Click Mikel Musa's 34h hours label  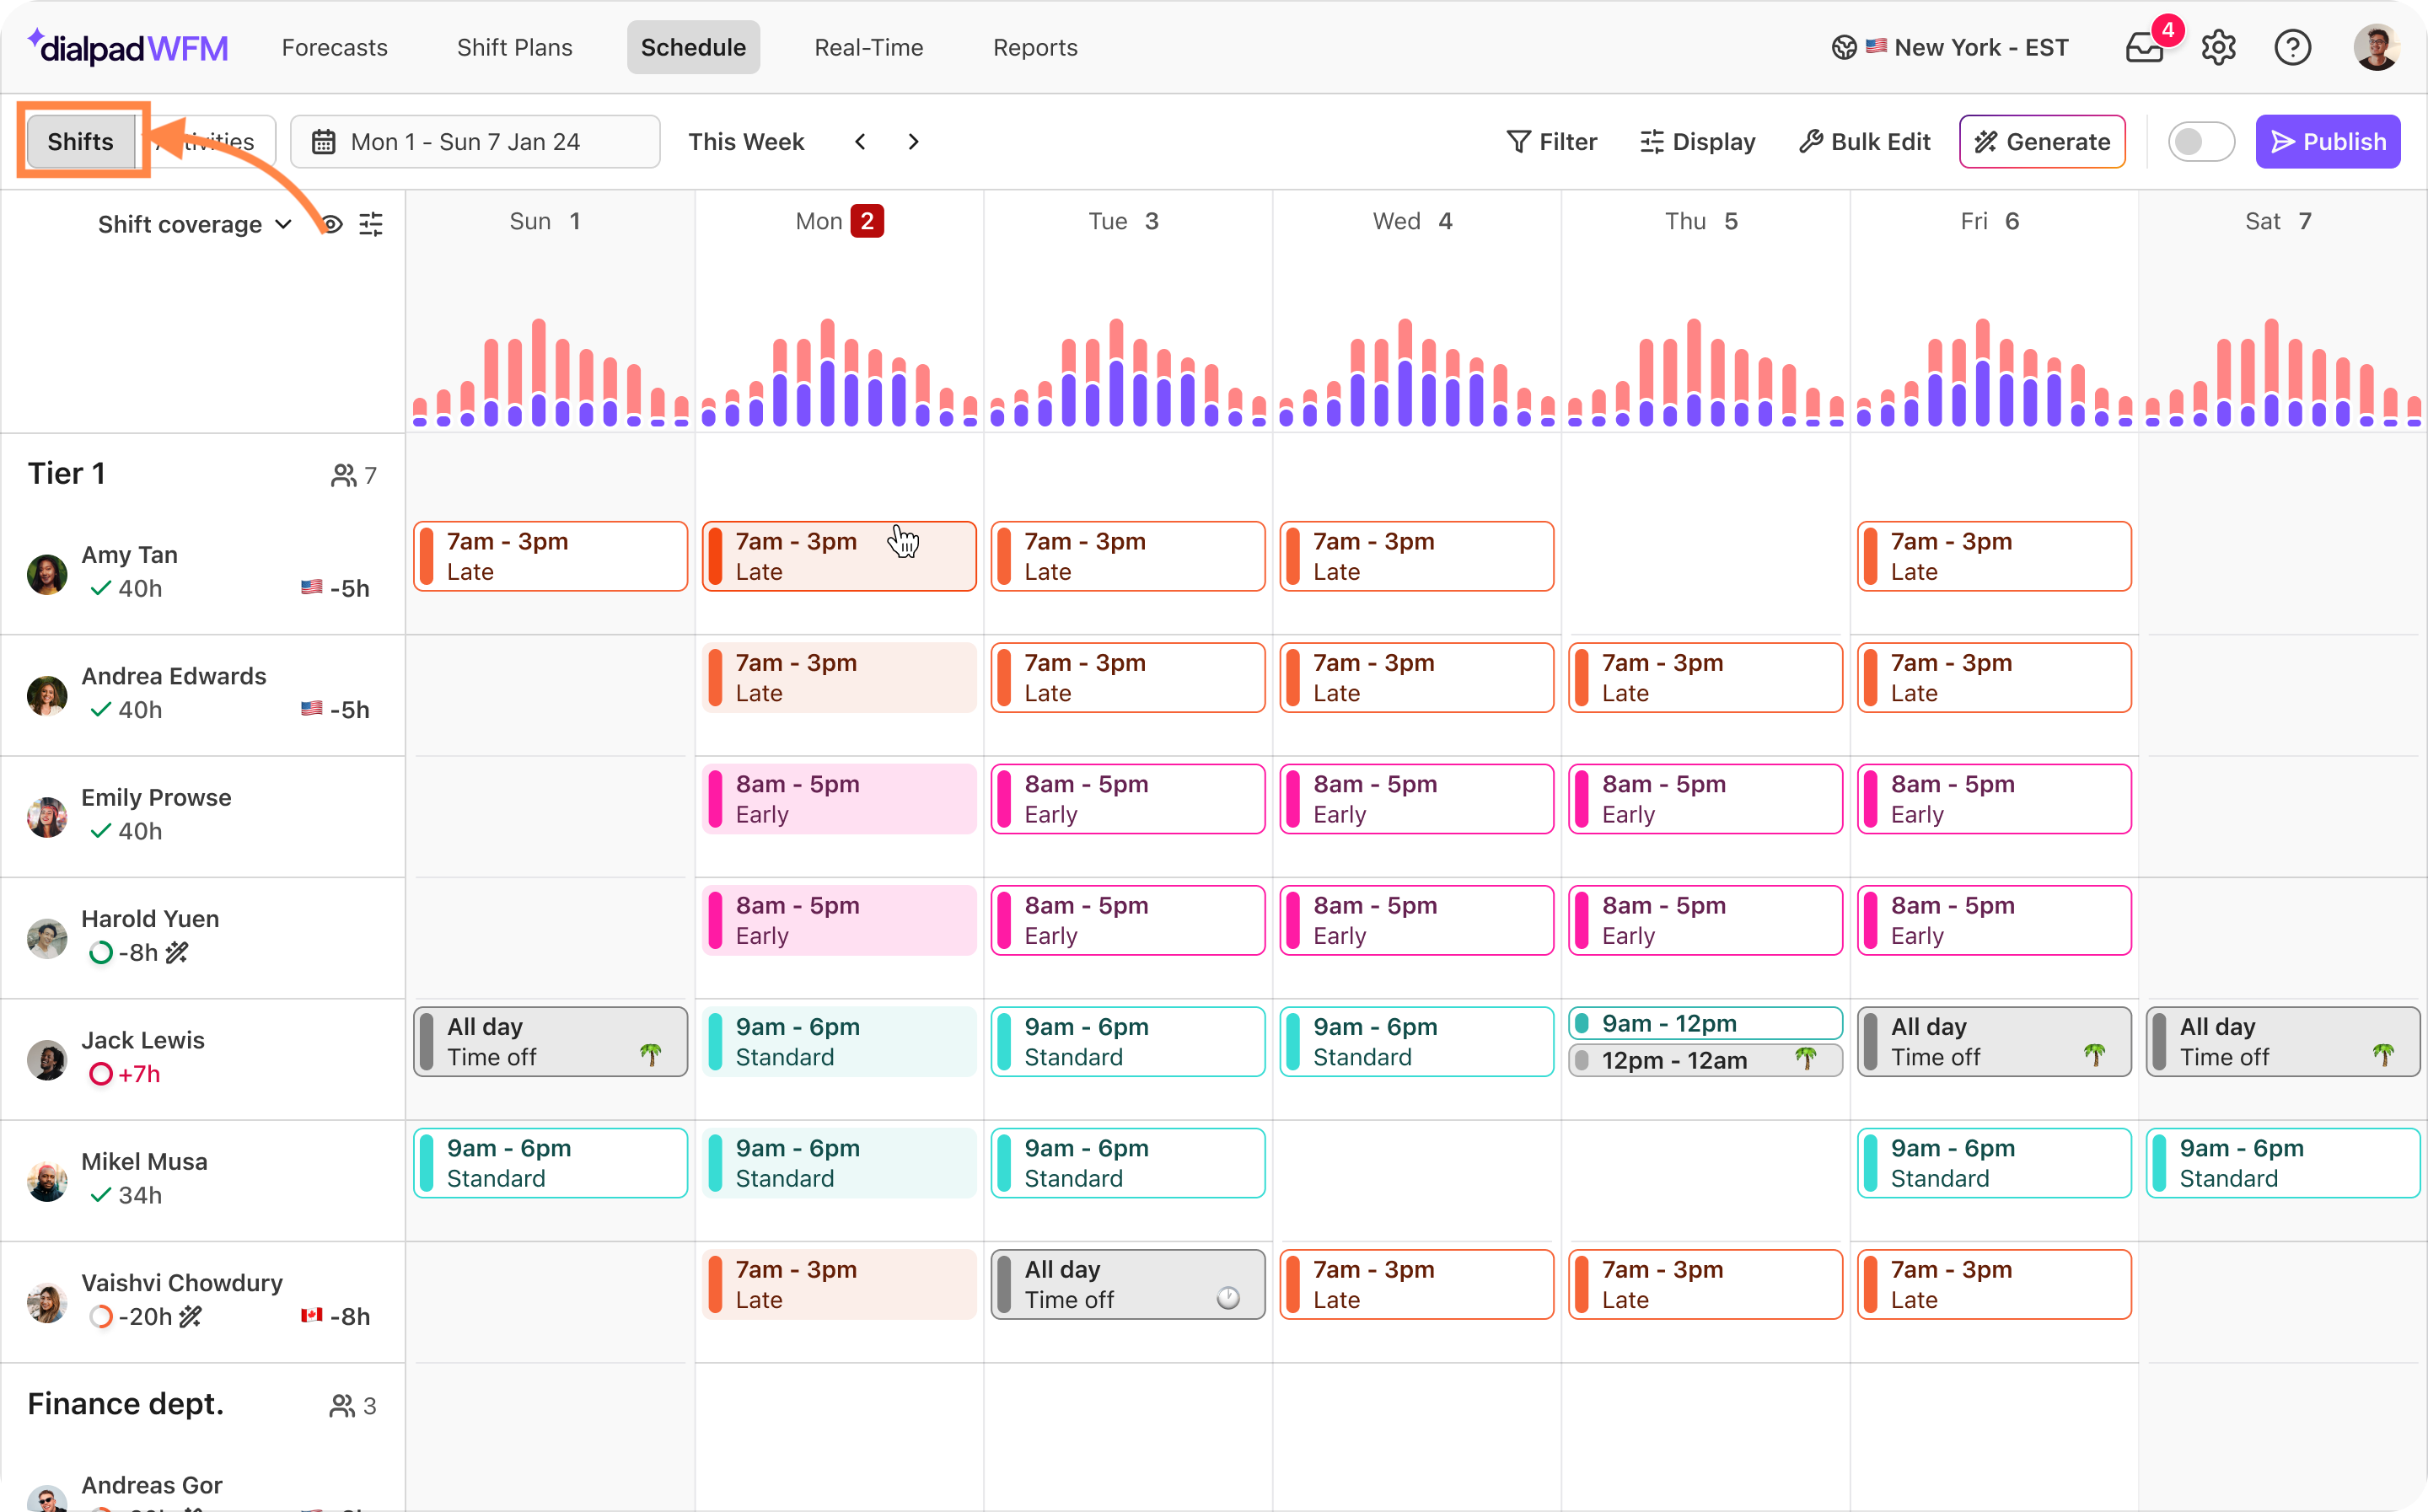140,1195
